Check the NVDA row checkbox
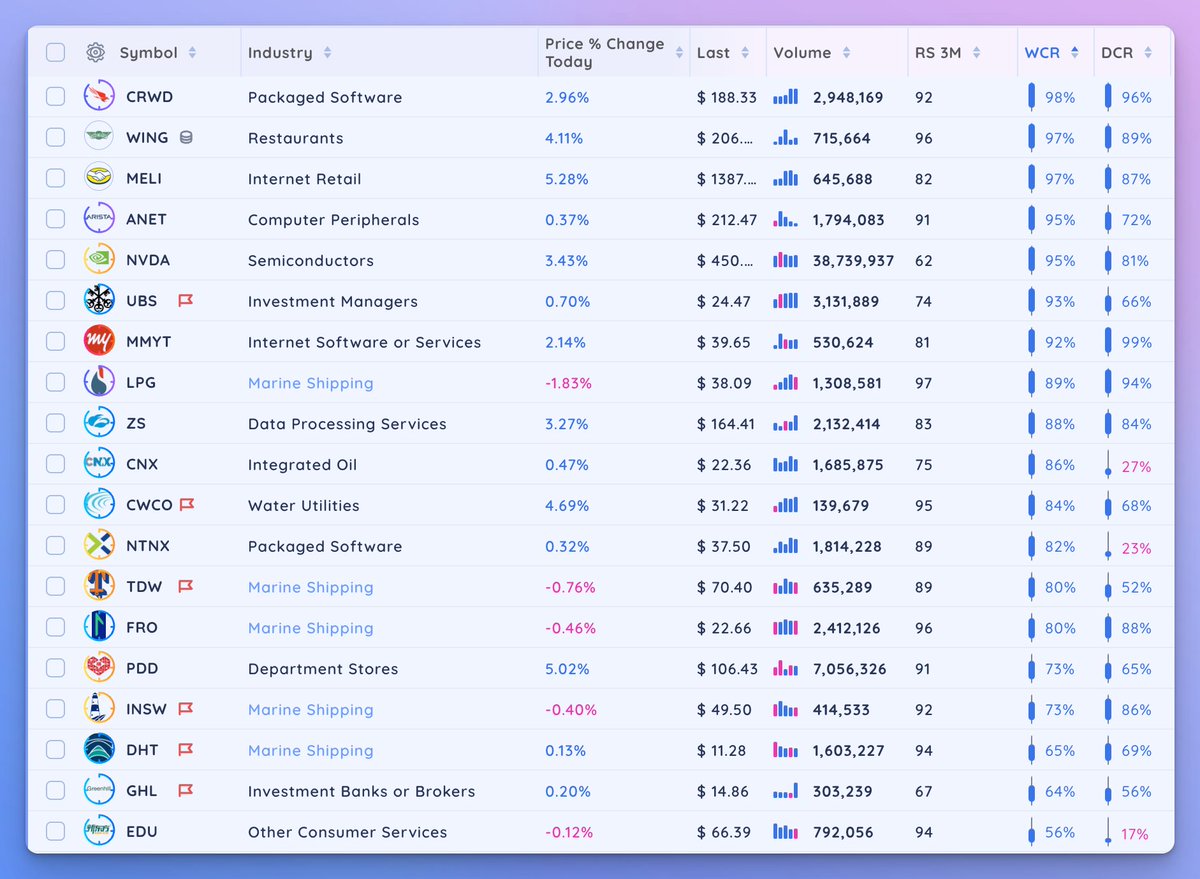Screen dimensions: 1200x879 (55, 260)
